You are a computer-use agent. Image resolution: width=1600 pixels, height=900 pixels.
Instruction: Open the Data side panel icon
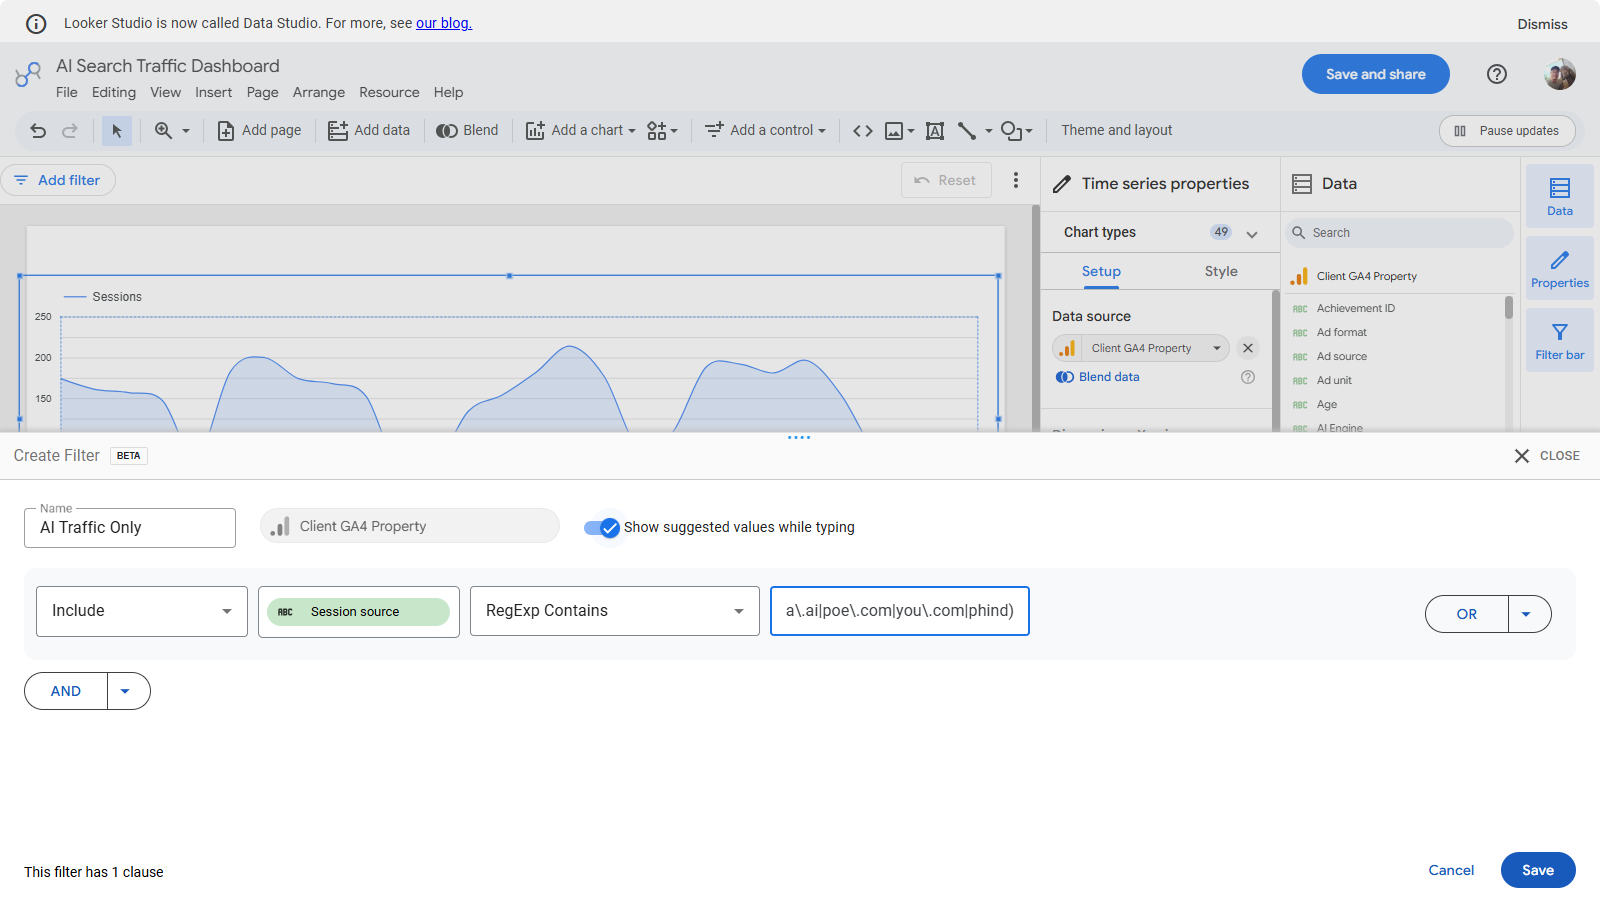click(x=1560, y=196)
